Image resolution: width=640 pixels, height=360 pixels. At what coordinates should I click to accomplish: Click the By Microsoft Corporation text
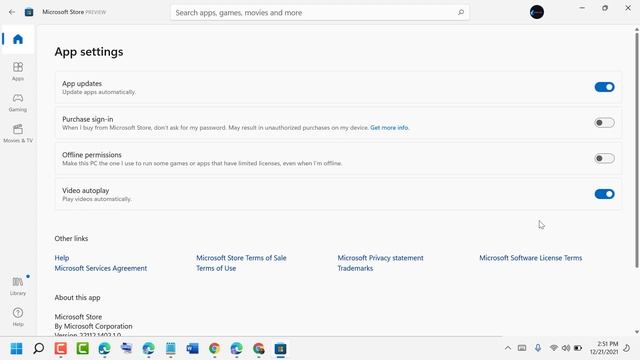(93, 326)
